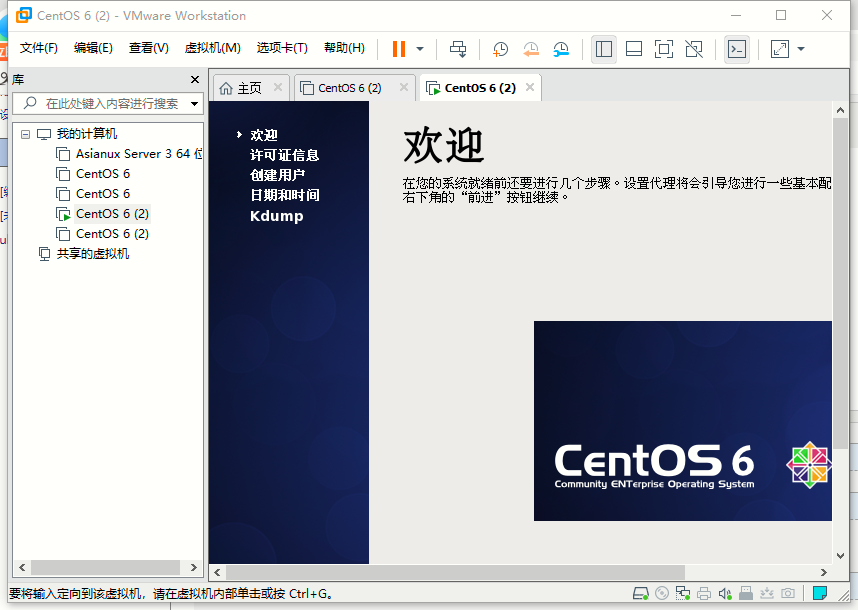The width and height of the screenshot is (858, 610).
Task: Enter full screen mode
Action: 664,49
